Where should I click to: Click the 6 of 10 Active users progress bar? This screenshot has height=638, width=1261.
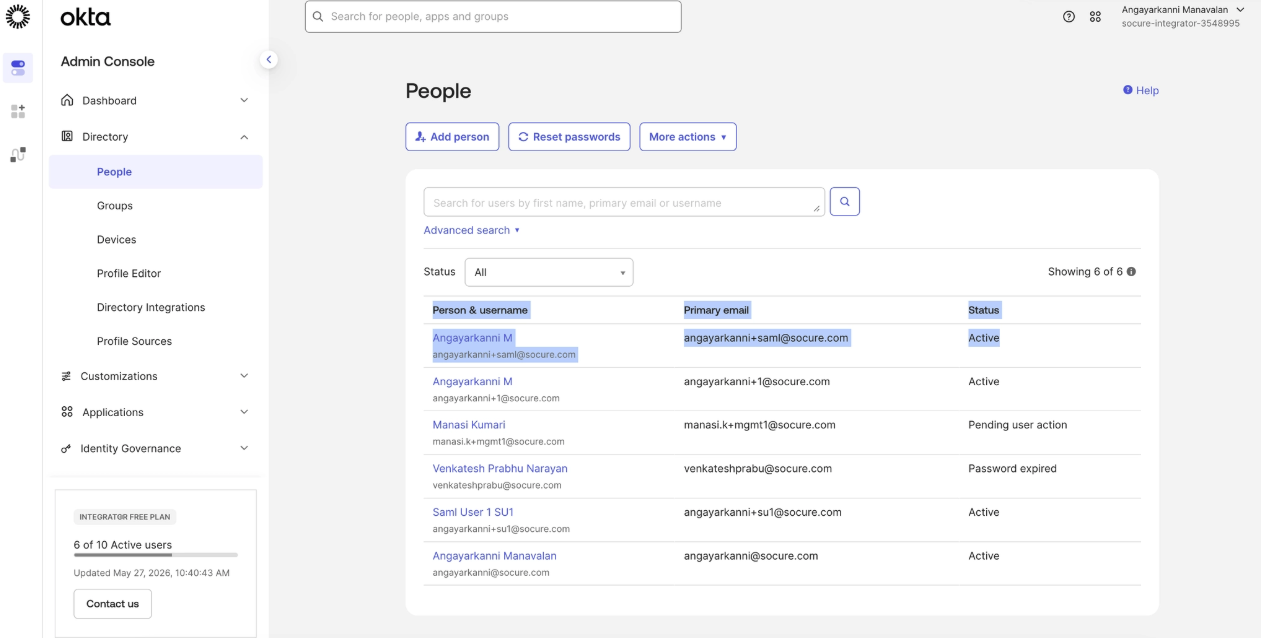(x=156, y=554)
